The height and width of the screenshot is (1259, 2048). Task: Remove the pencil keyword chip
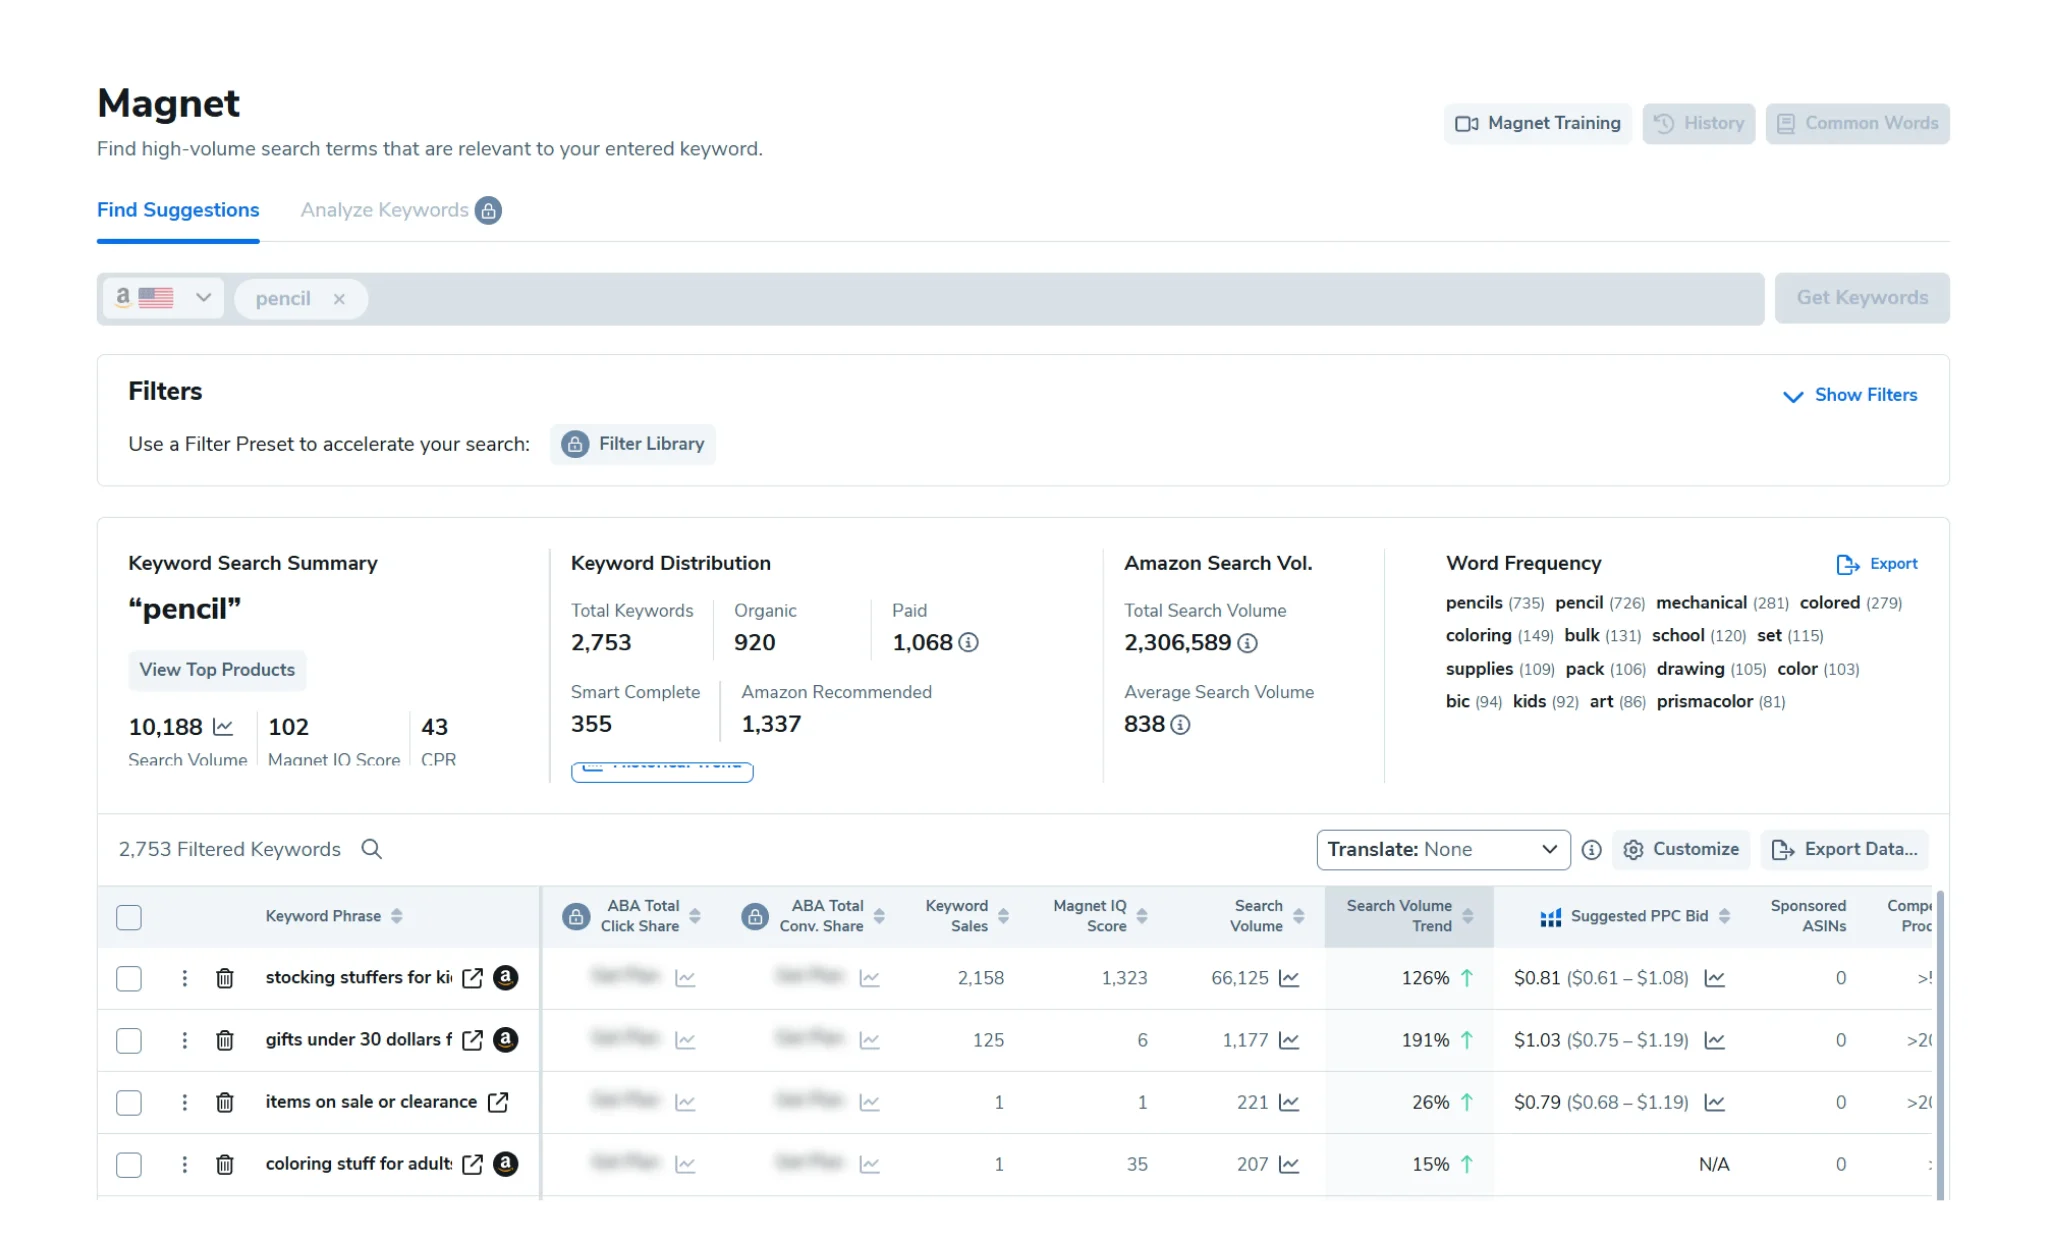[339, 299]
